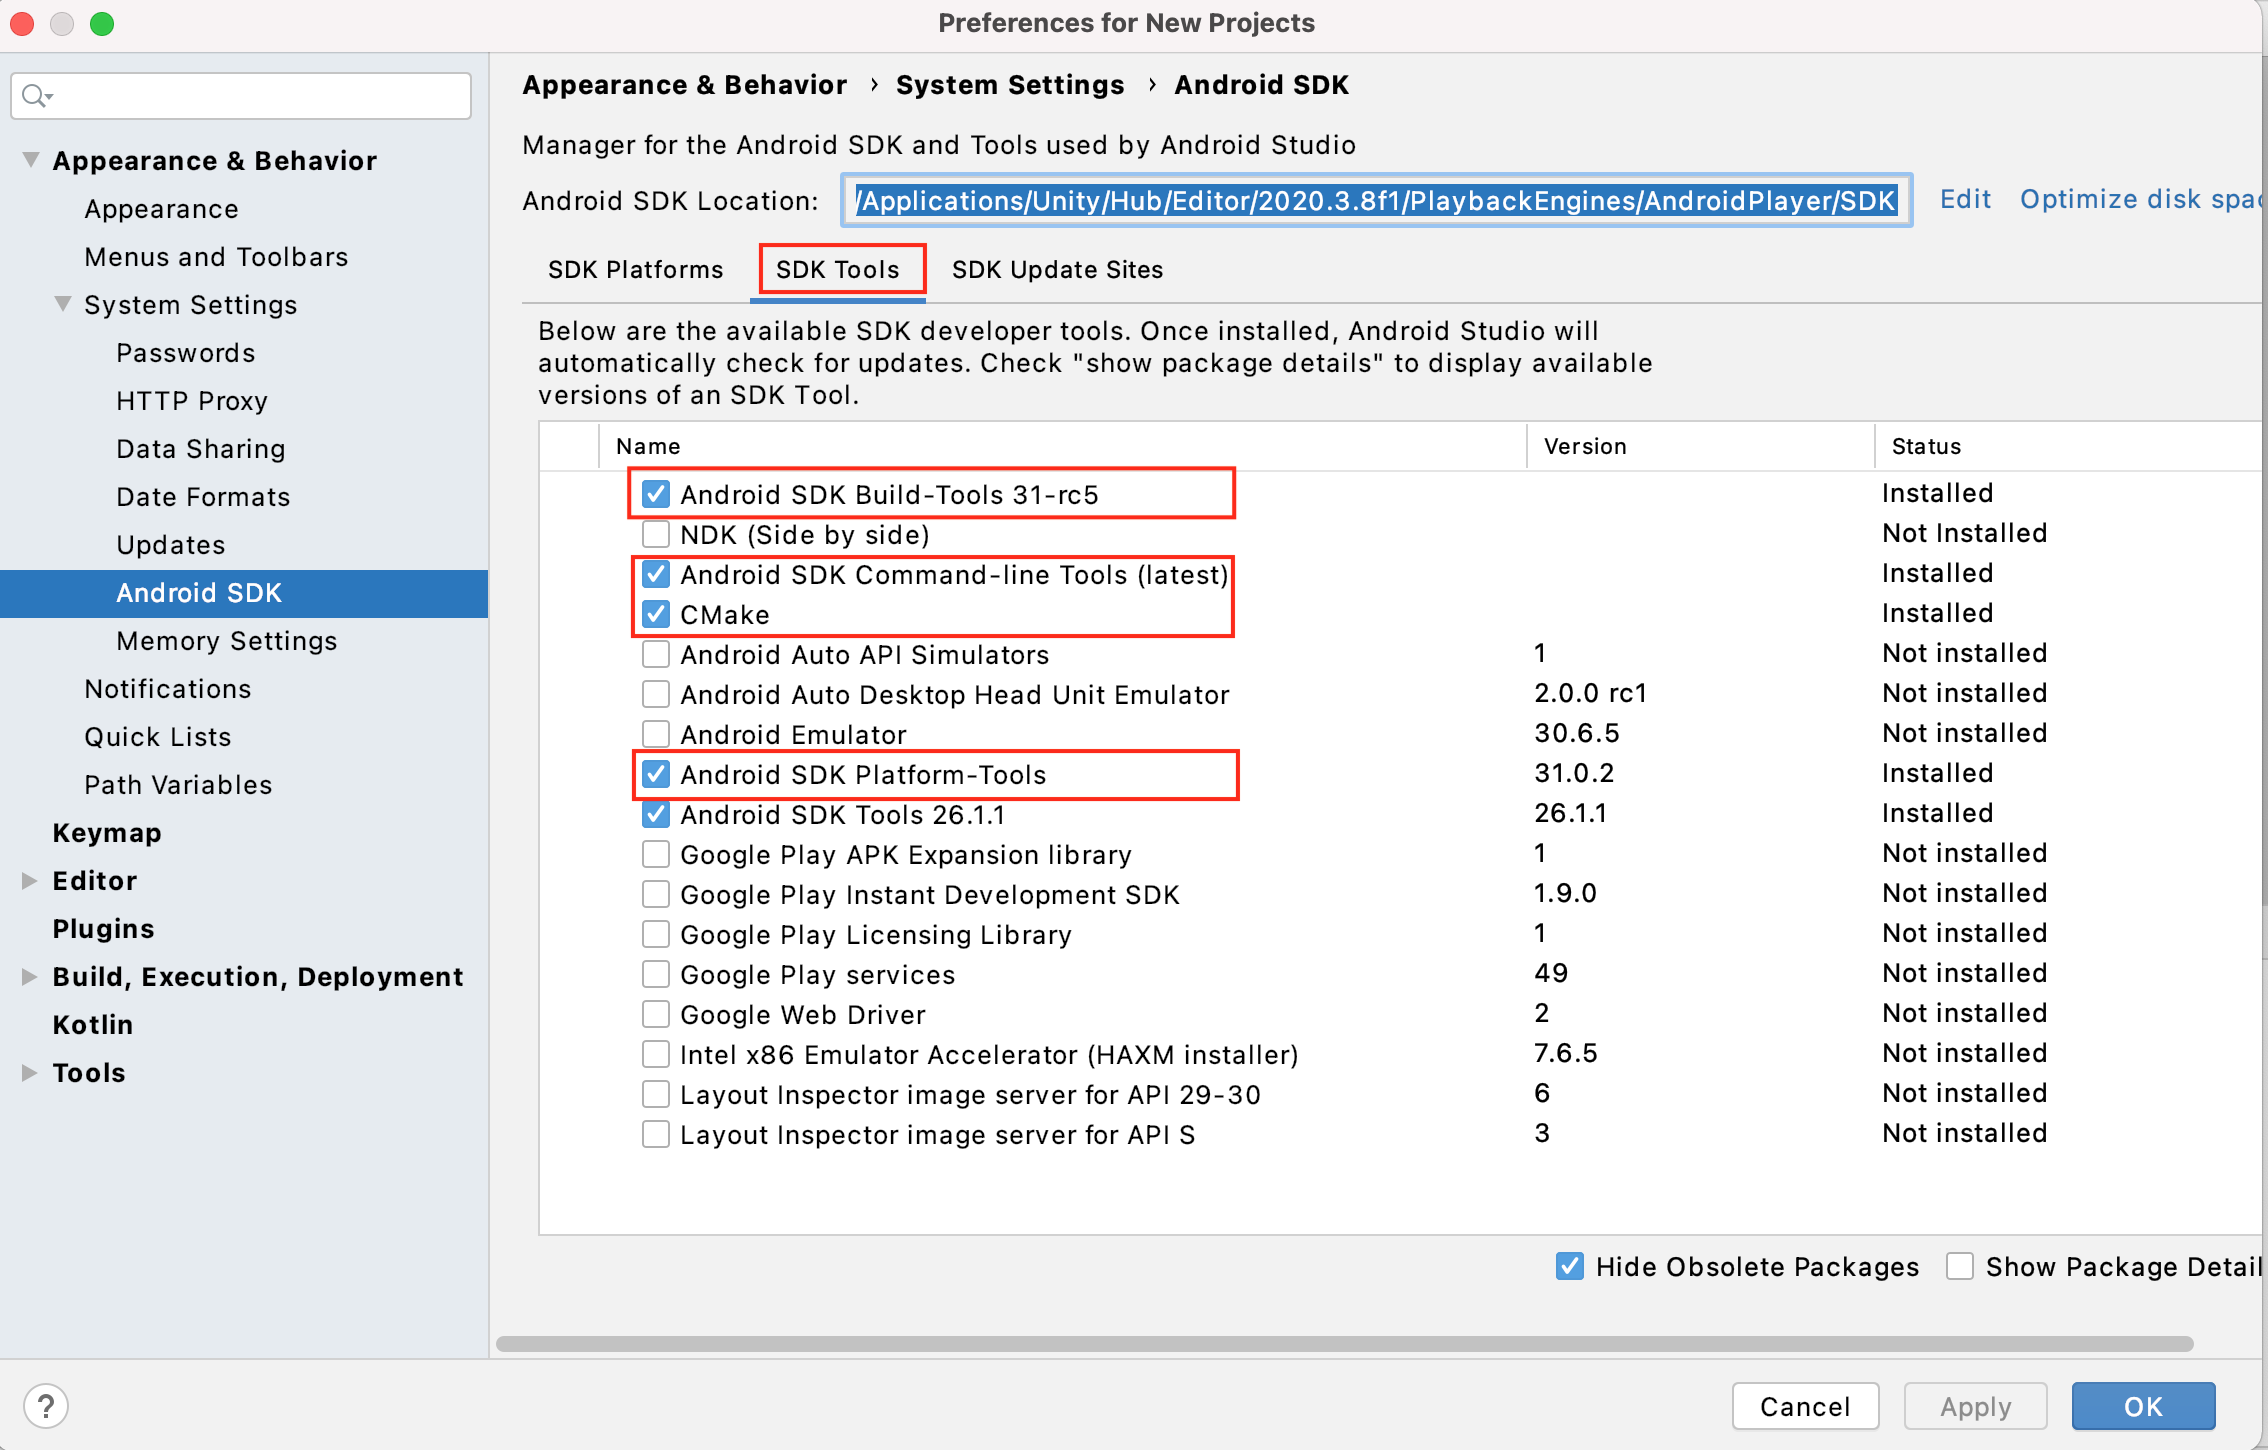Check the Google Play services checkbox
Viewport: 2268px width, 1450px height.
[656, 974]
